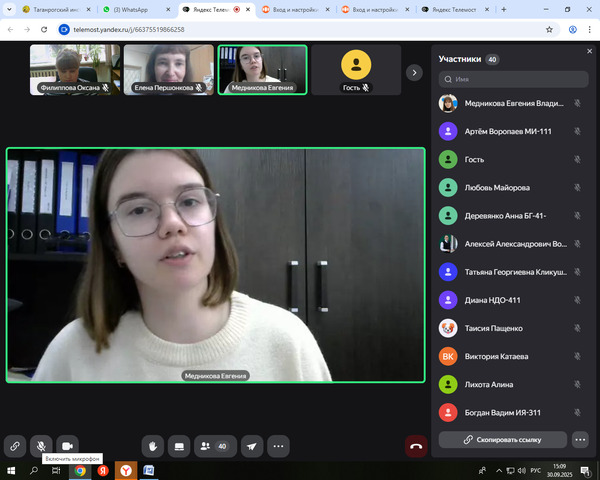
Task: Close the Участники panel
Action: point(589,50)
